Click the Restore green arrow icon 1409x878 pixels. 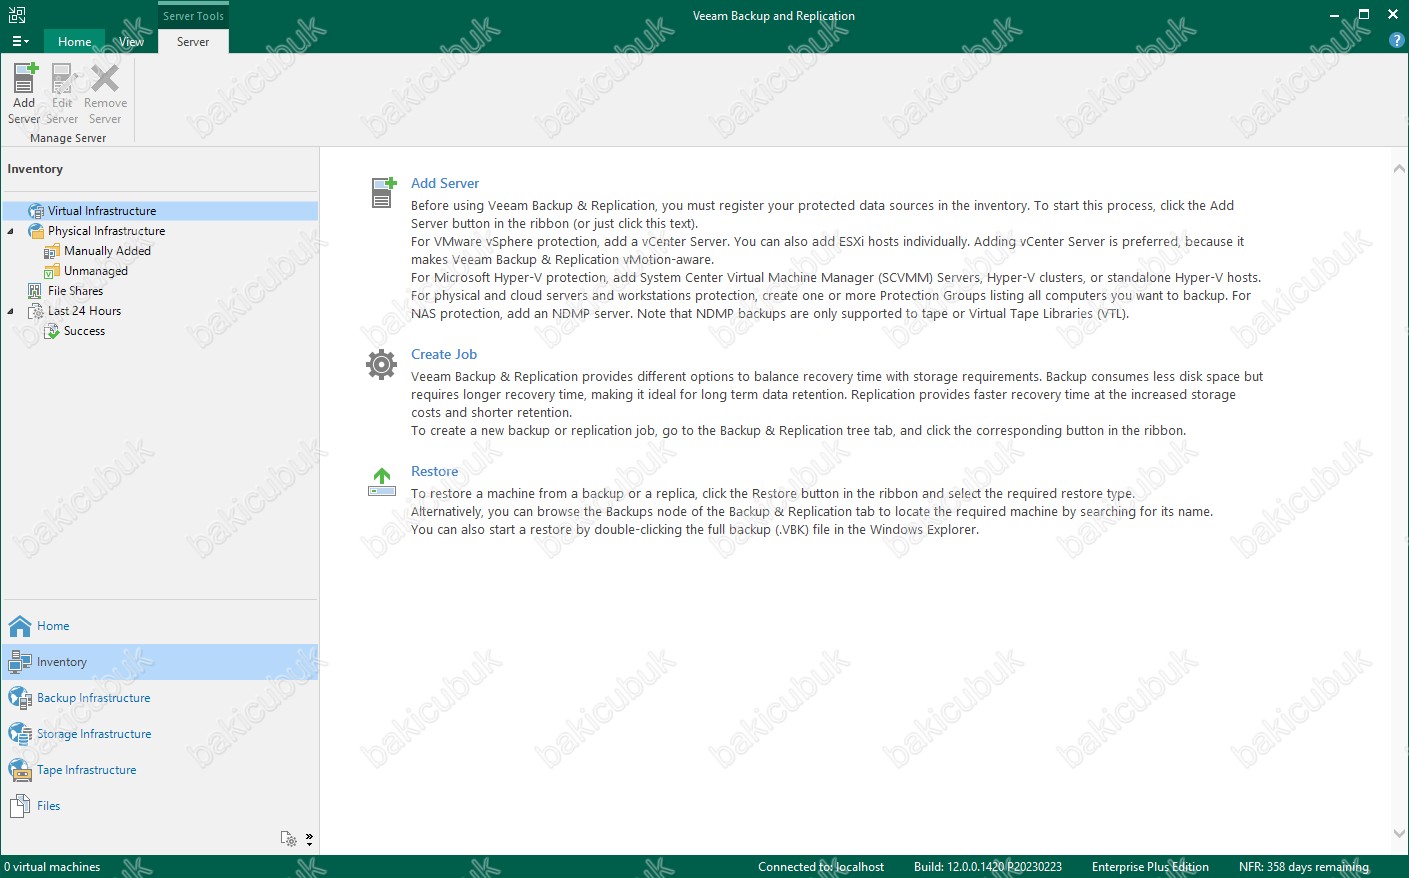pos(382,481)
